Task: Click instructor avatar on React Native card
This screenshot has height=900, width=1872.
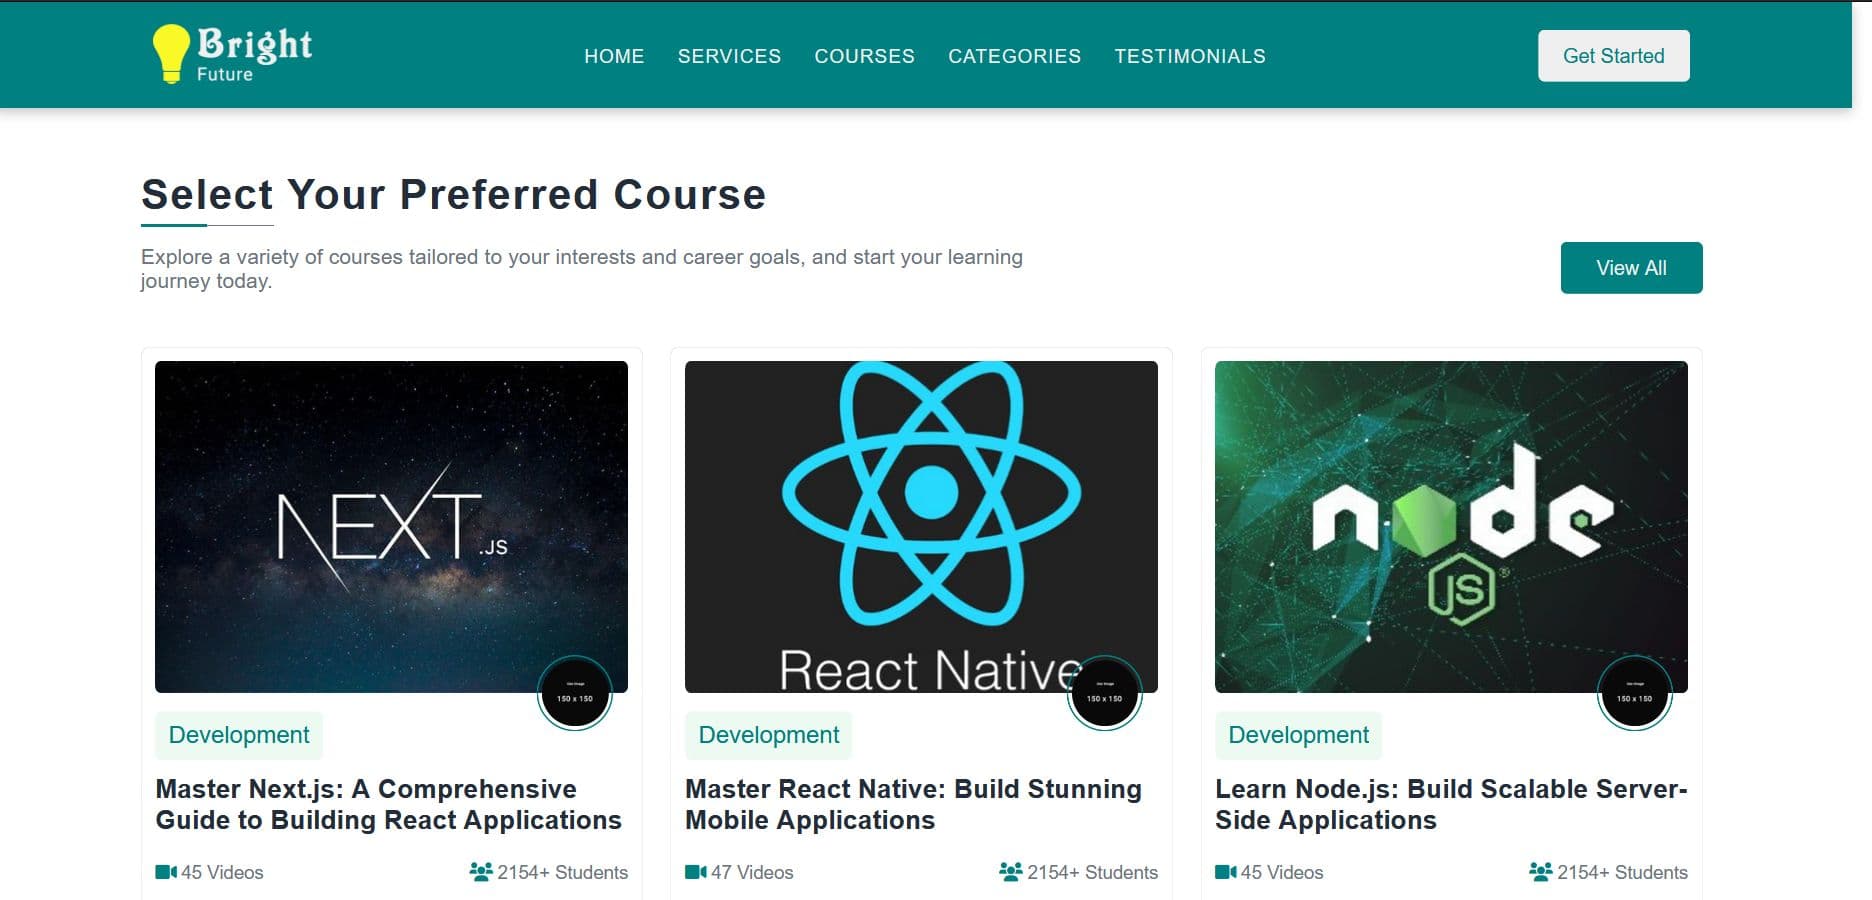Action: click(x=1105, y=693)
